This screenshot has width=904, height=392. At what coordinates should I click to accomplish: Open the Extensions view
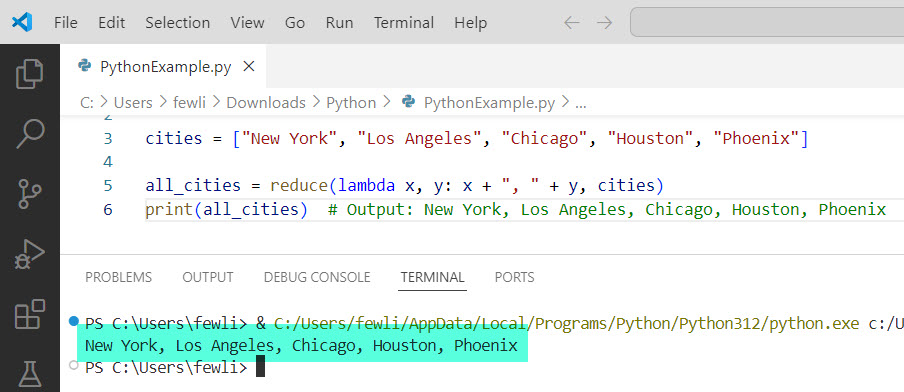click(x=29, y=315)
